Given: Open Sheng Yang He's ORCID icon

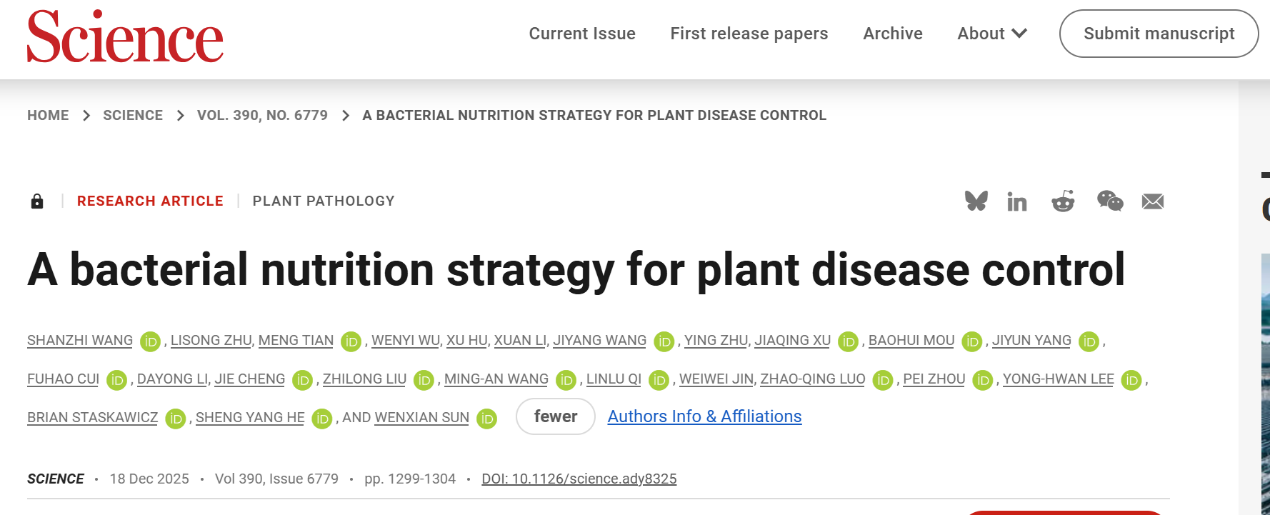Looking at the screenshot, I should 322,418.
